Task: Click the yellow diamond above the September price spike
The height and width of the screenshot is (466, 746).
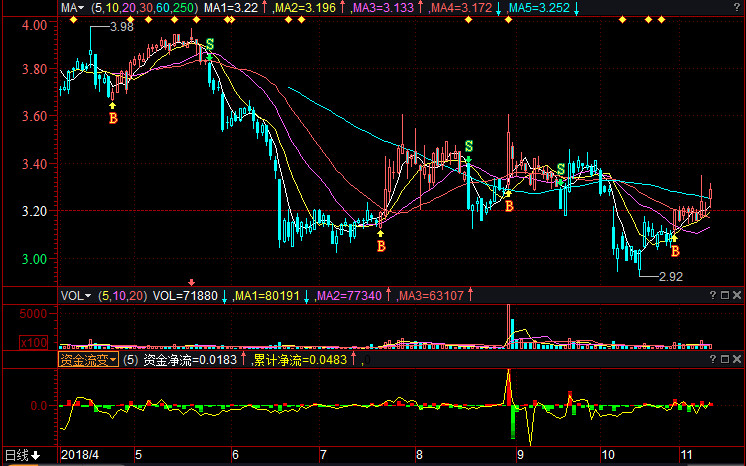Action: [x=509, y=20]
